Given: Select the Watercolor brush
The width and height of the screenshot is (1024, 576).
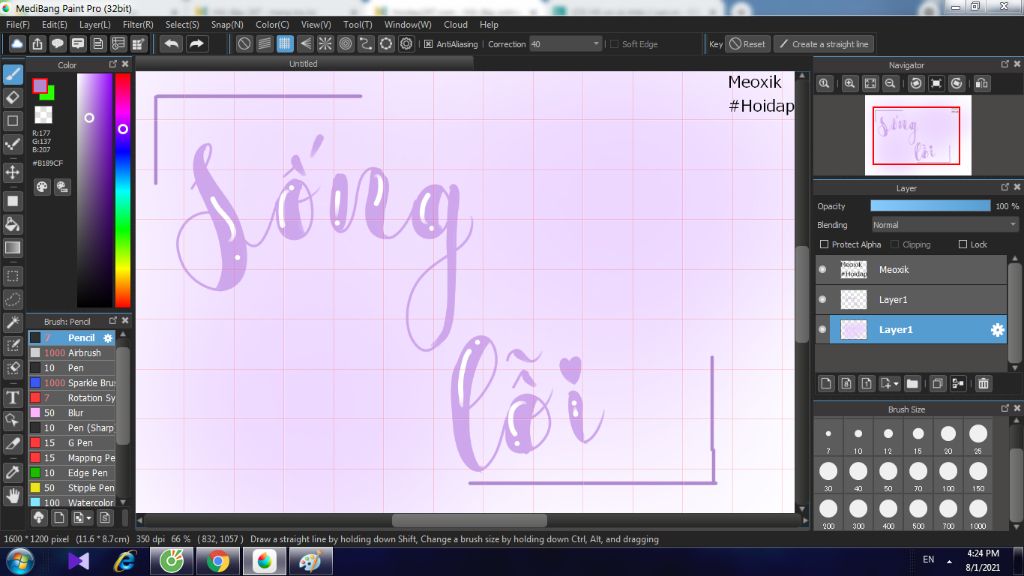Looking at the screenshot, I should click(x=72, y=502).
